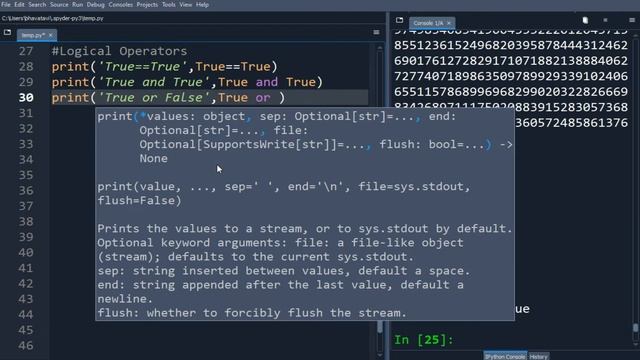Click the 'or' keyword at the end of line 30
Screen dimensions: 640x360
point(263,98)
